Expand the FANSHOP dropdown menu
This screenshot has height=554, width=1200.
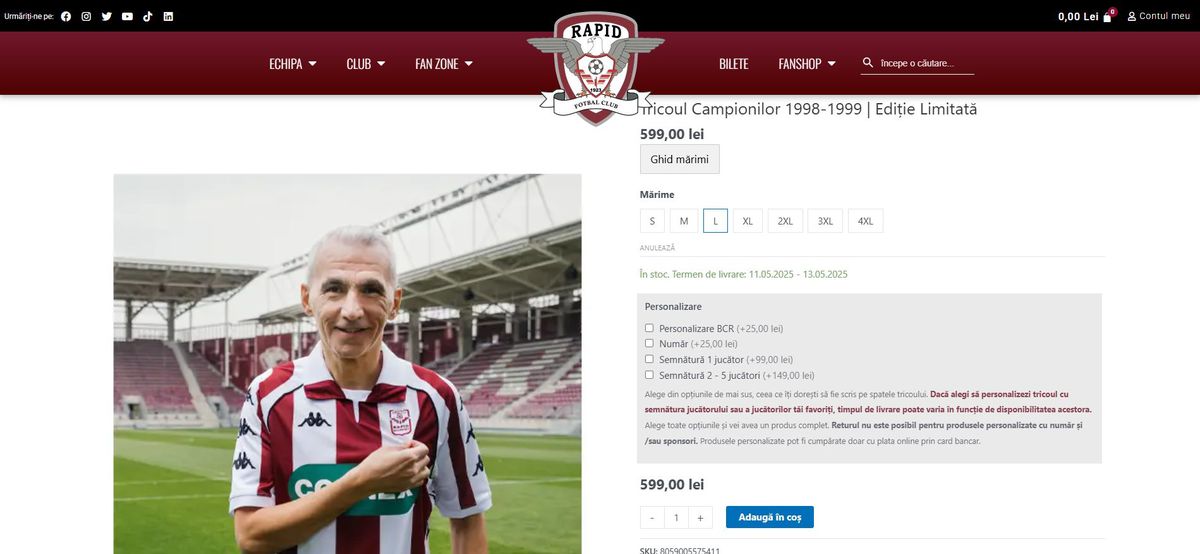pos(807,63)
